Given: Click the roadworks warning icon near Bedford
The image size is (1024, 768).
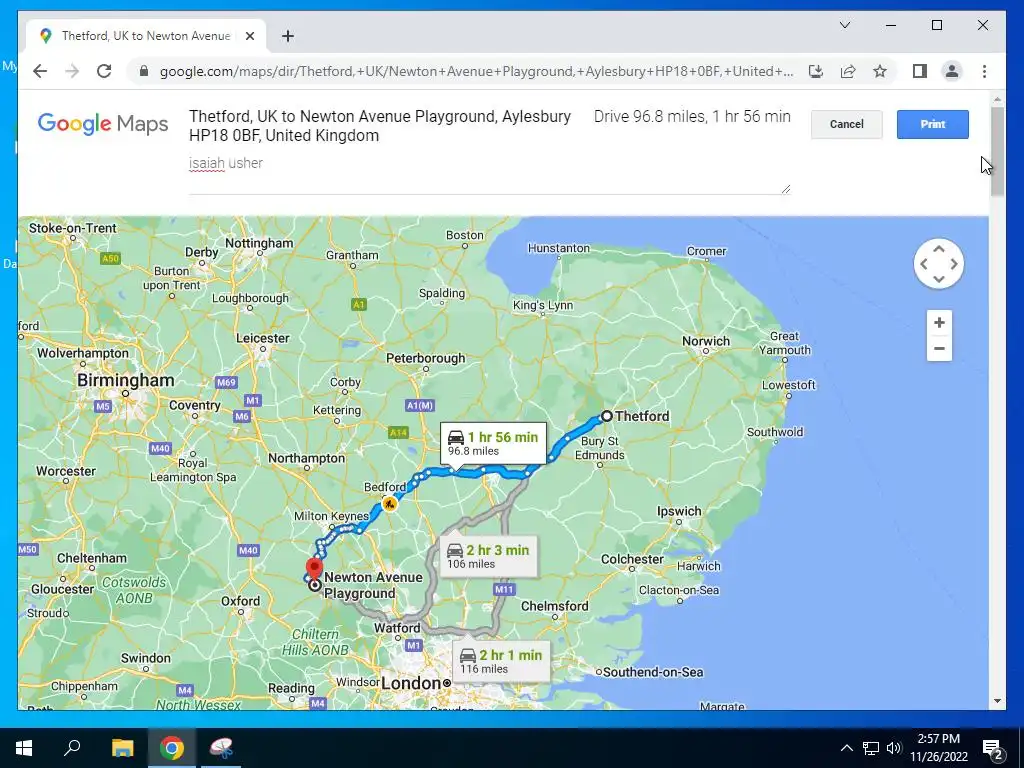Looking at the screenshot, I should tap(389, 504).
